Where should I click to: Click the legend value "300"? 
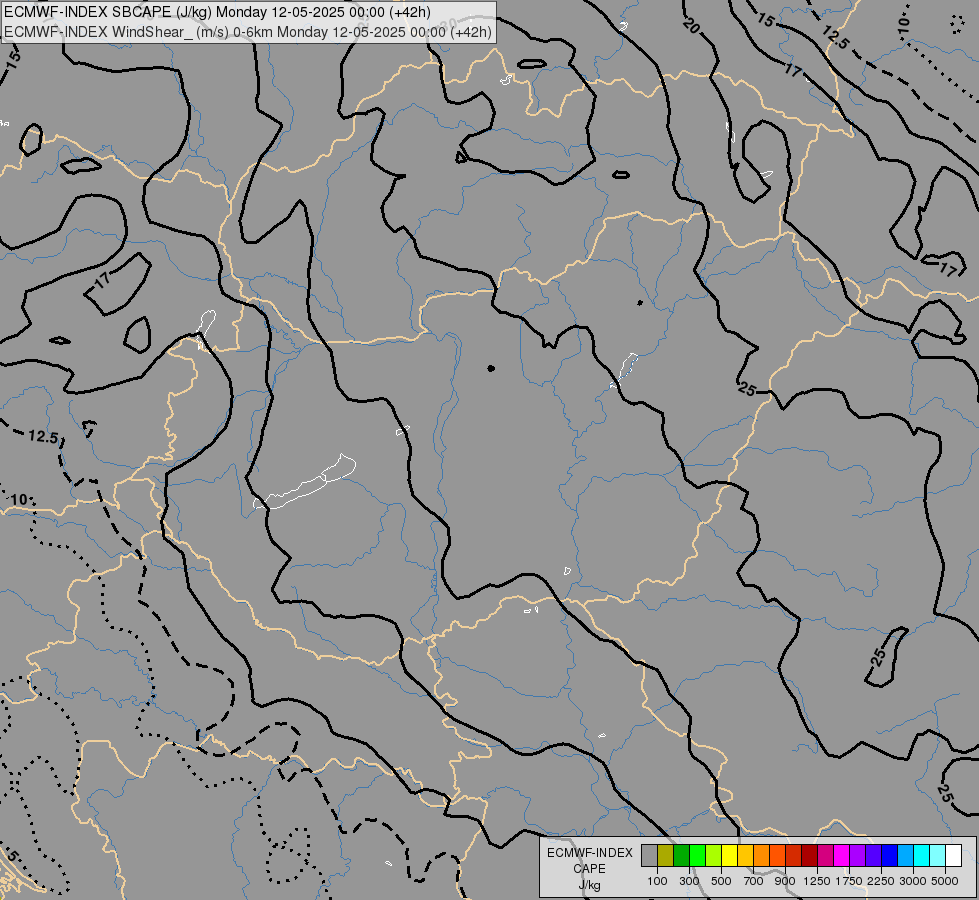click(689, 881)
